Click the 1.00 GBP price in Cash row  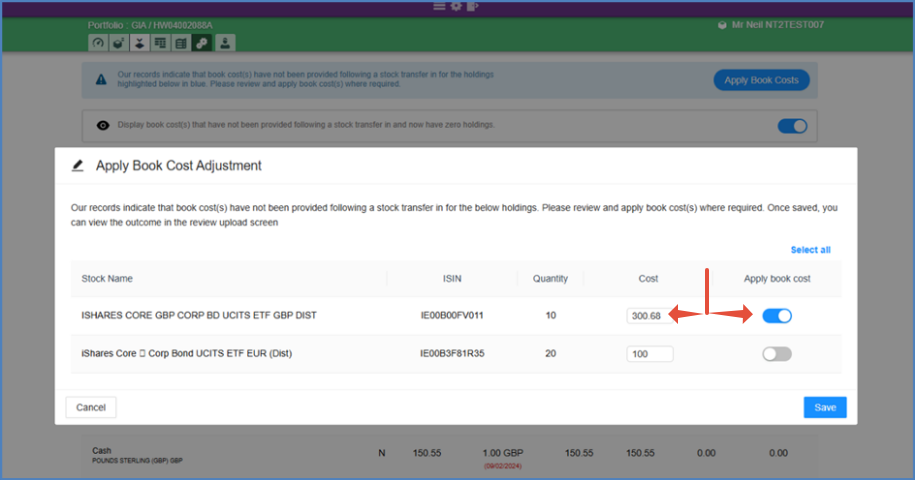click(x=502, y=453)
